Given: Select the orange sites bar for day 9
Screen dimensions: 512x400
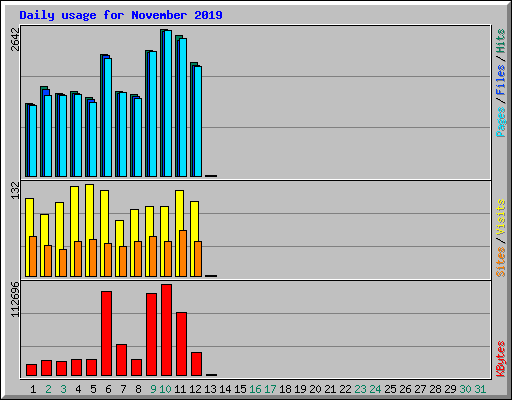Looking at the screenshot, I should click(153, 256).
